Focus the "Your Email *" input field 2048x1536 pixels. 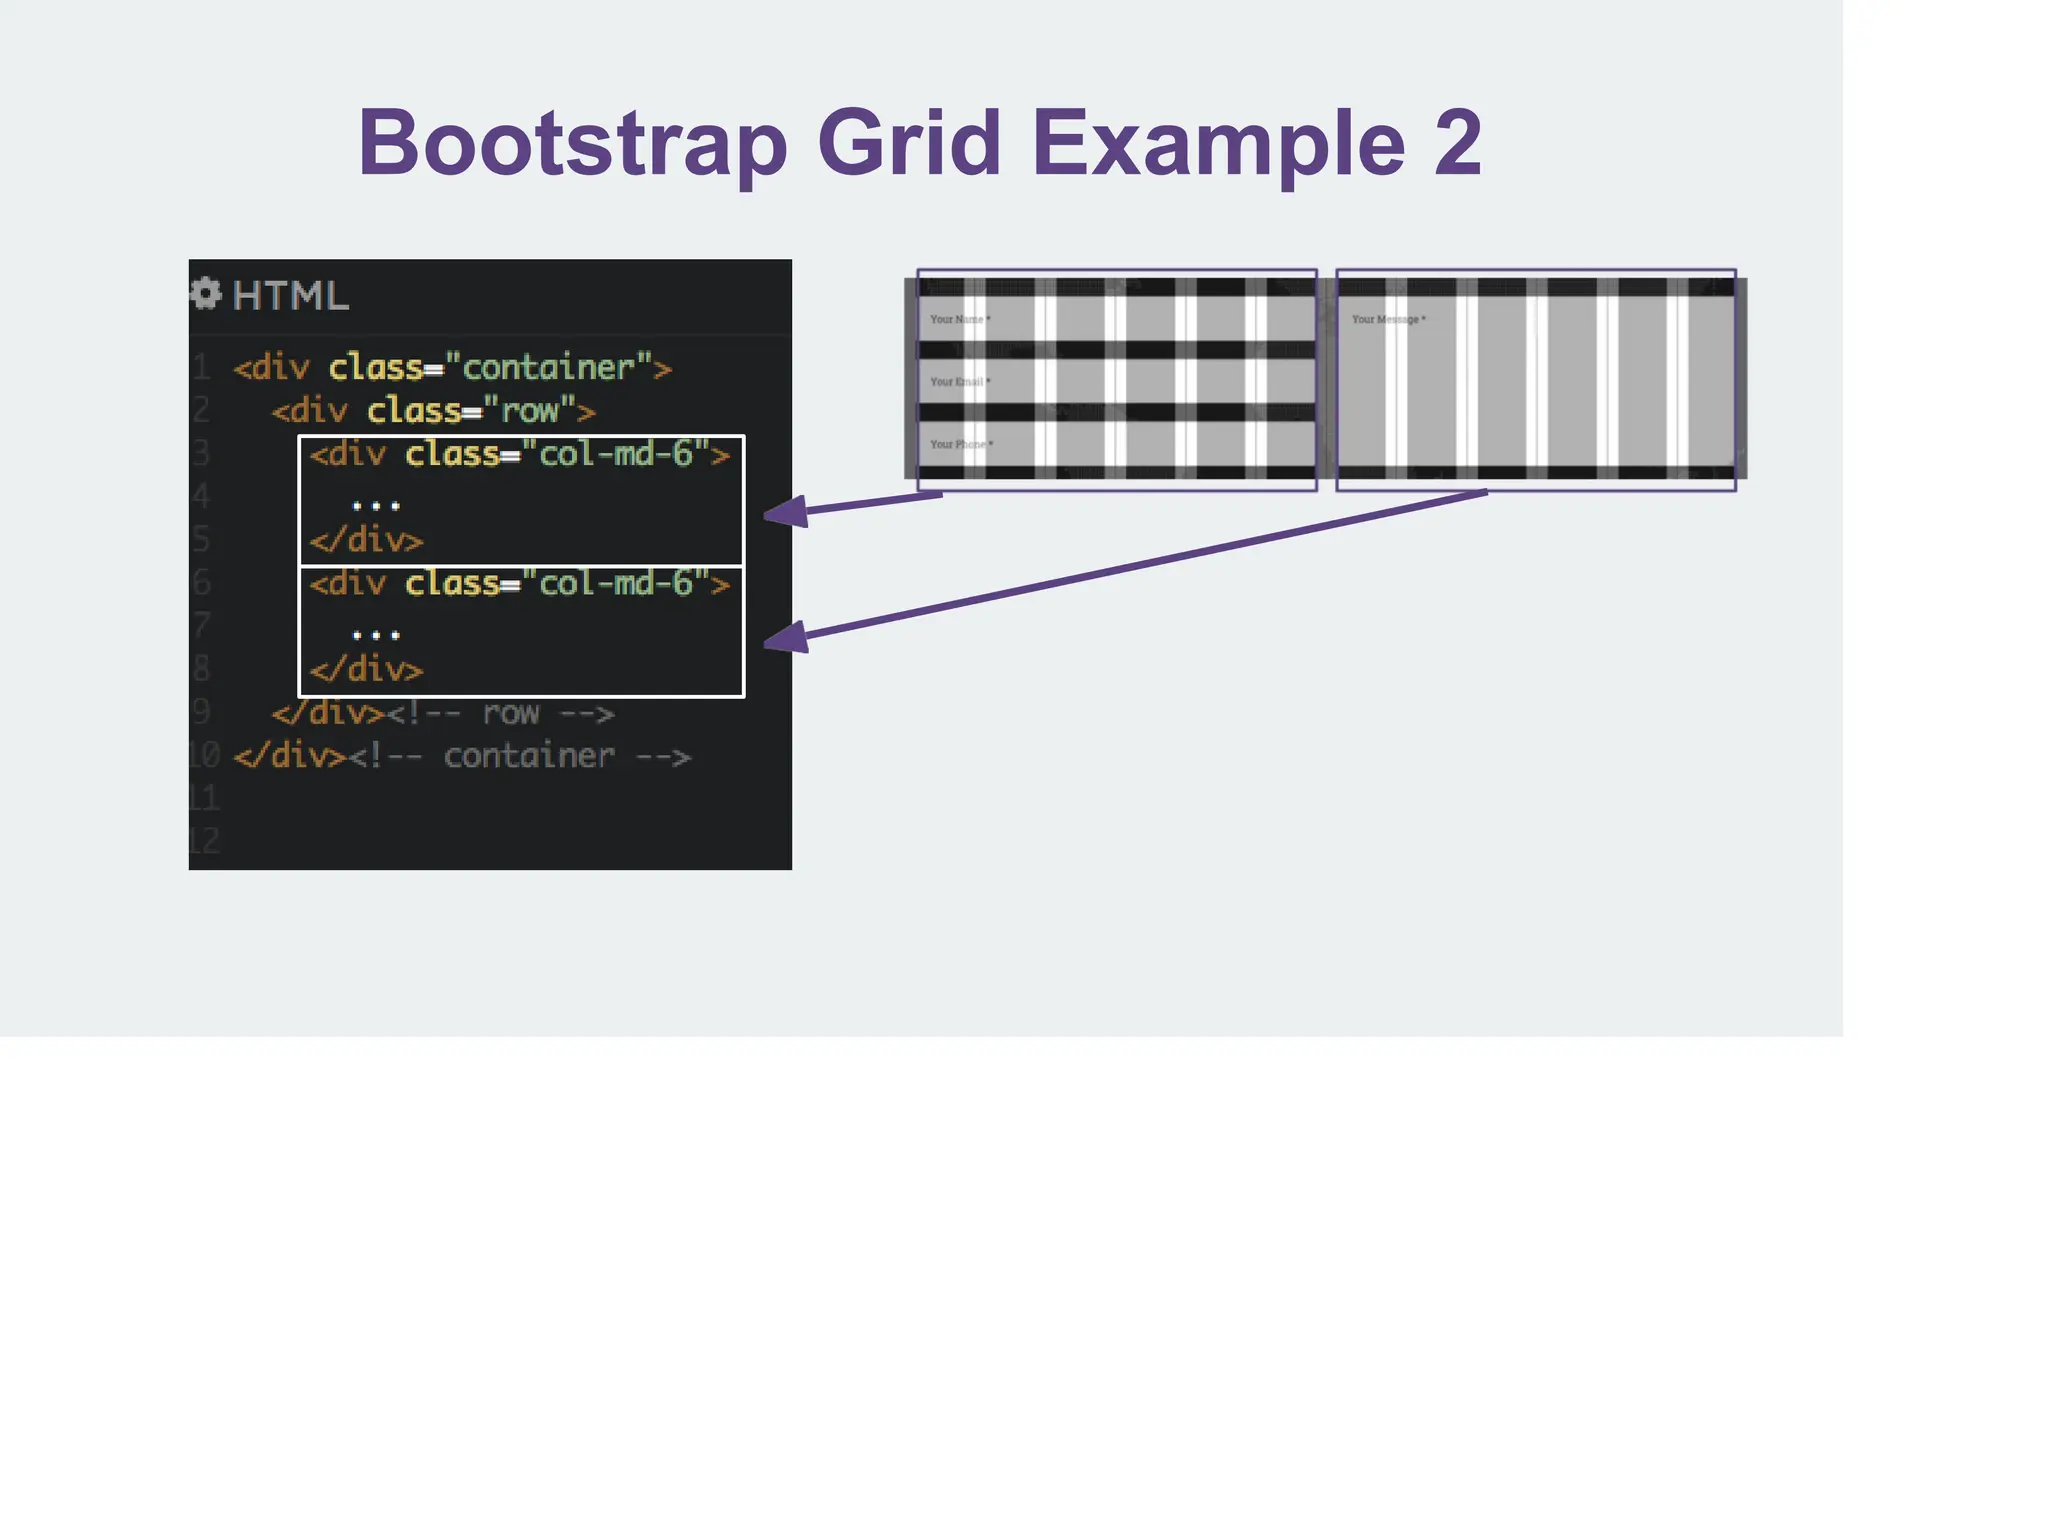1116,382
